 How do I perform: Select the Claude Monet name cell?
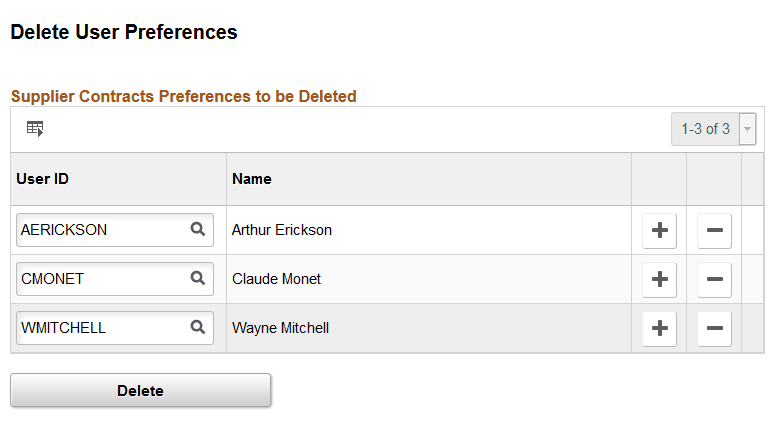[x=277, y=279]
